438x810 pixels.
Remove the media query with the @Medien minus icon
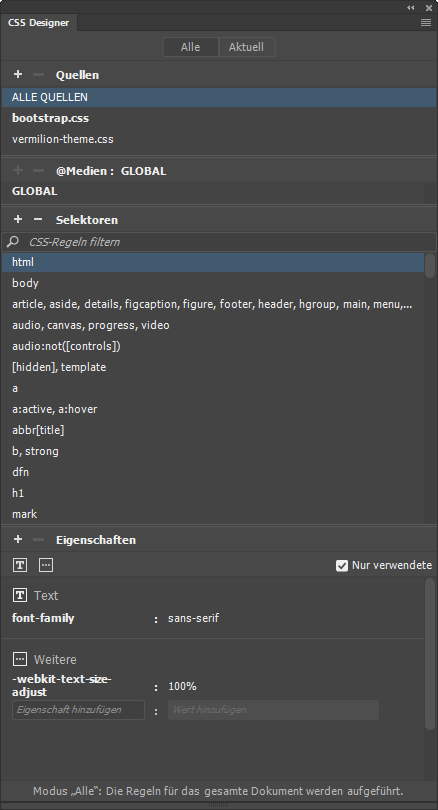38,170
